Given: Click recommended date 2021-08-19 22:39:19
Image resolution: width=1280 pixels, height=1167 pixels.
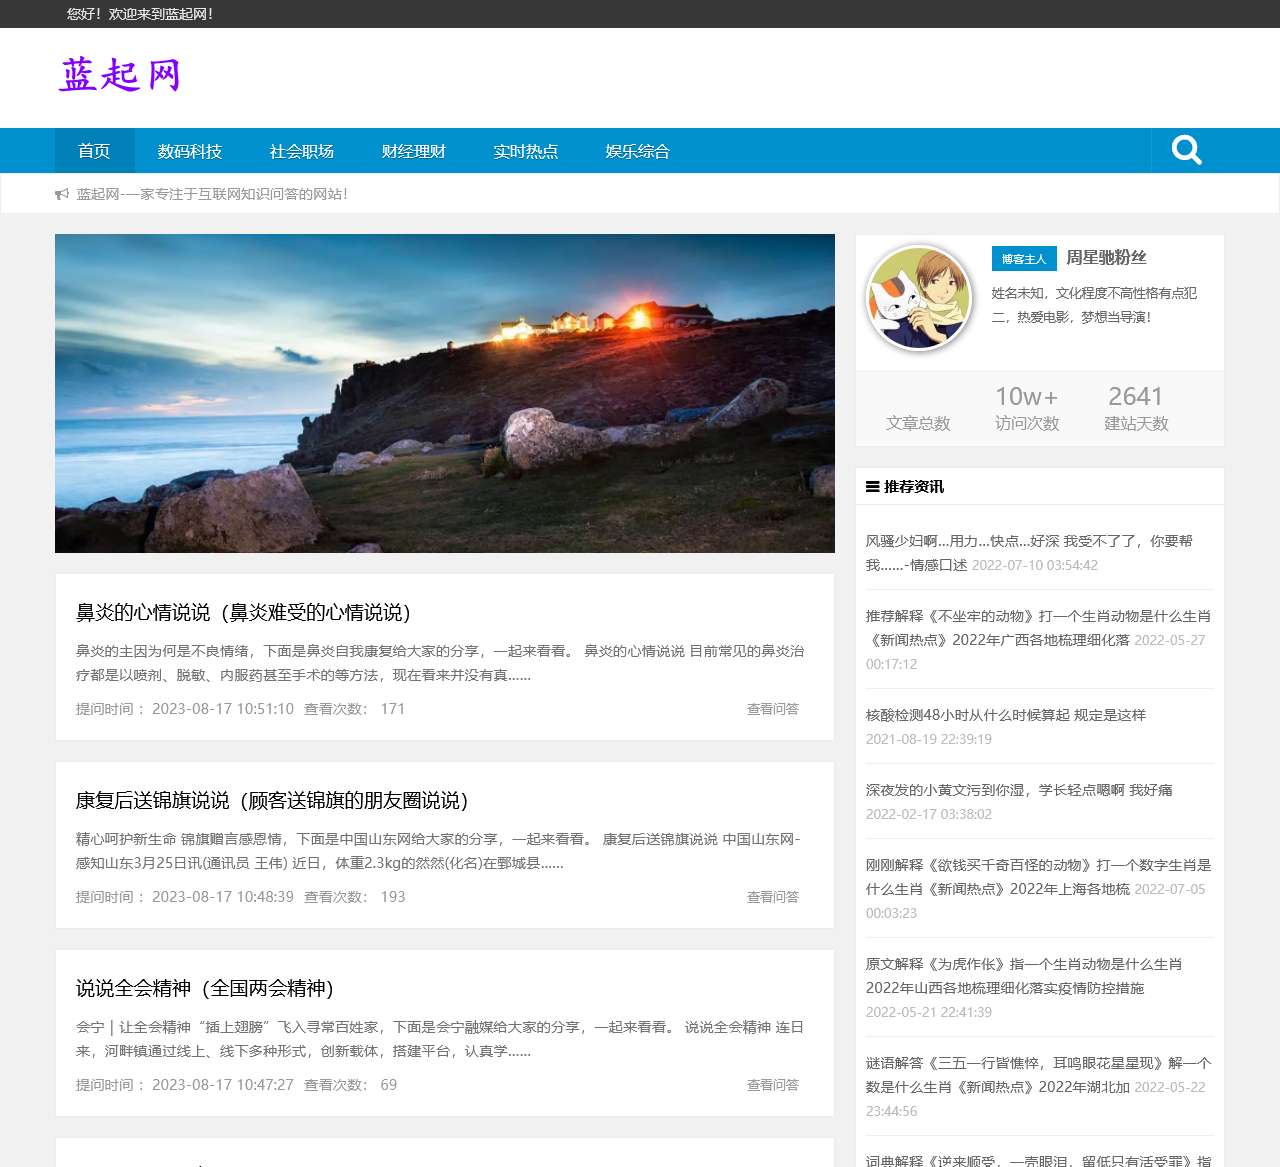Looking at the screenshot, I should [x=929, y=739].
